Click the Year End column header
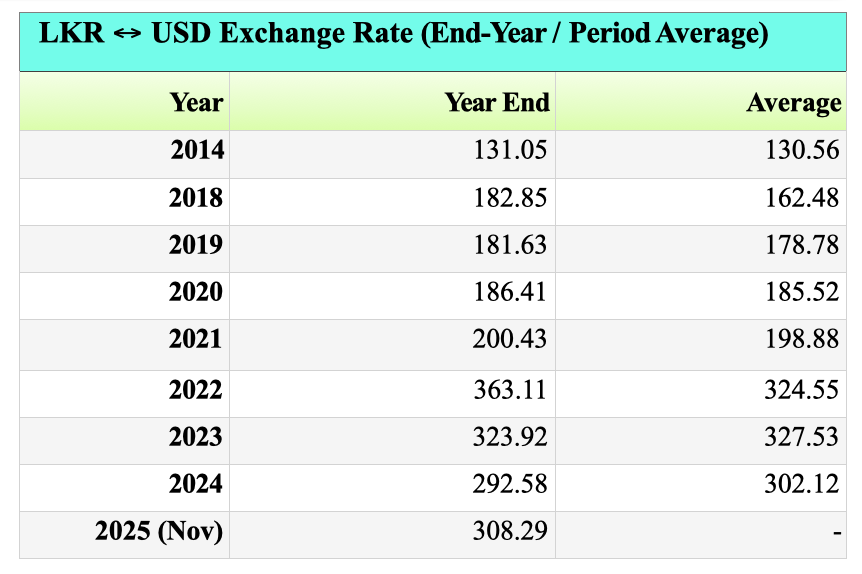The image size is (862, 574). 497,103
